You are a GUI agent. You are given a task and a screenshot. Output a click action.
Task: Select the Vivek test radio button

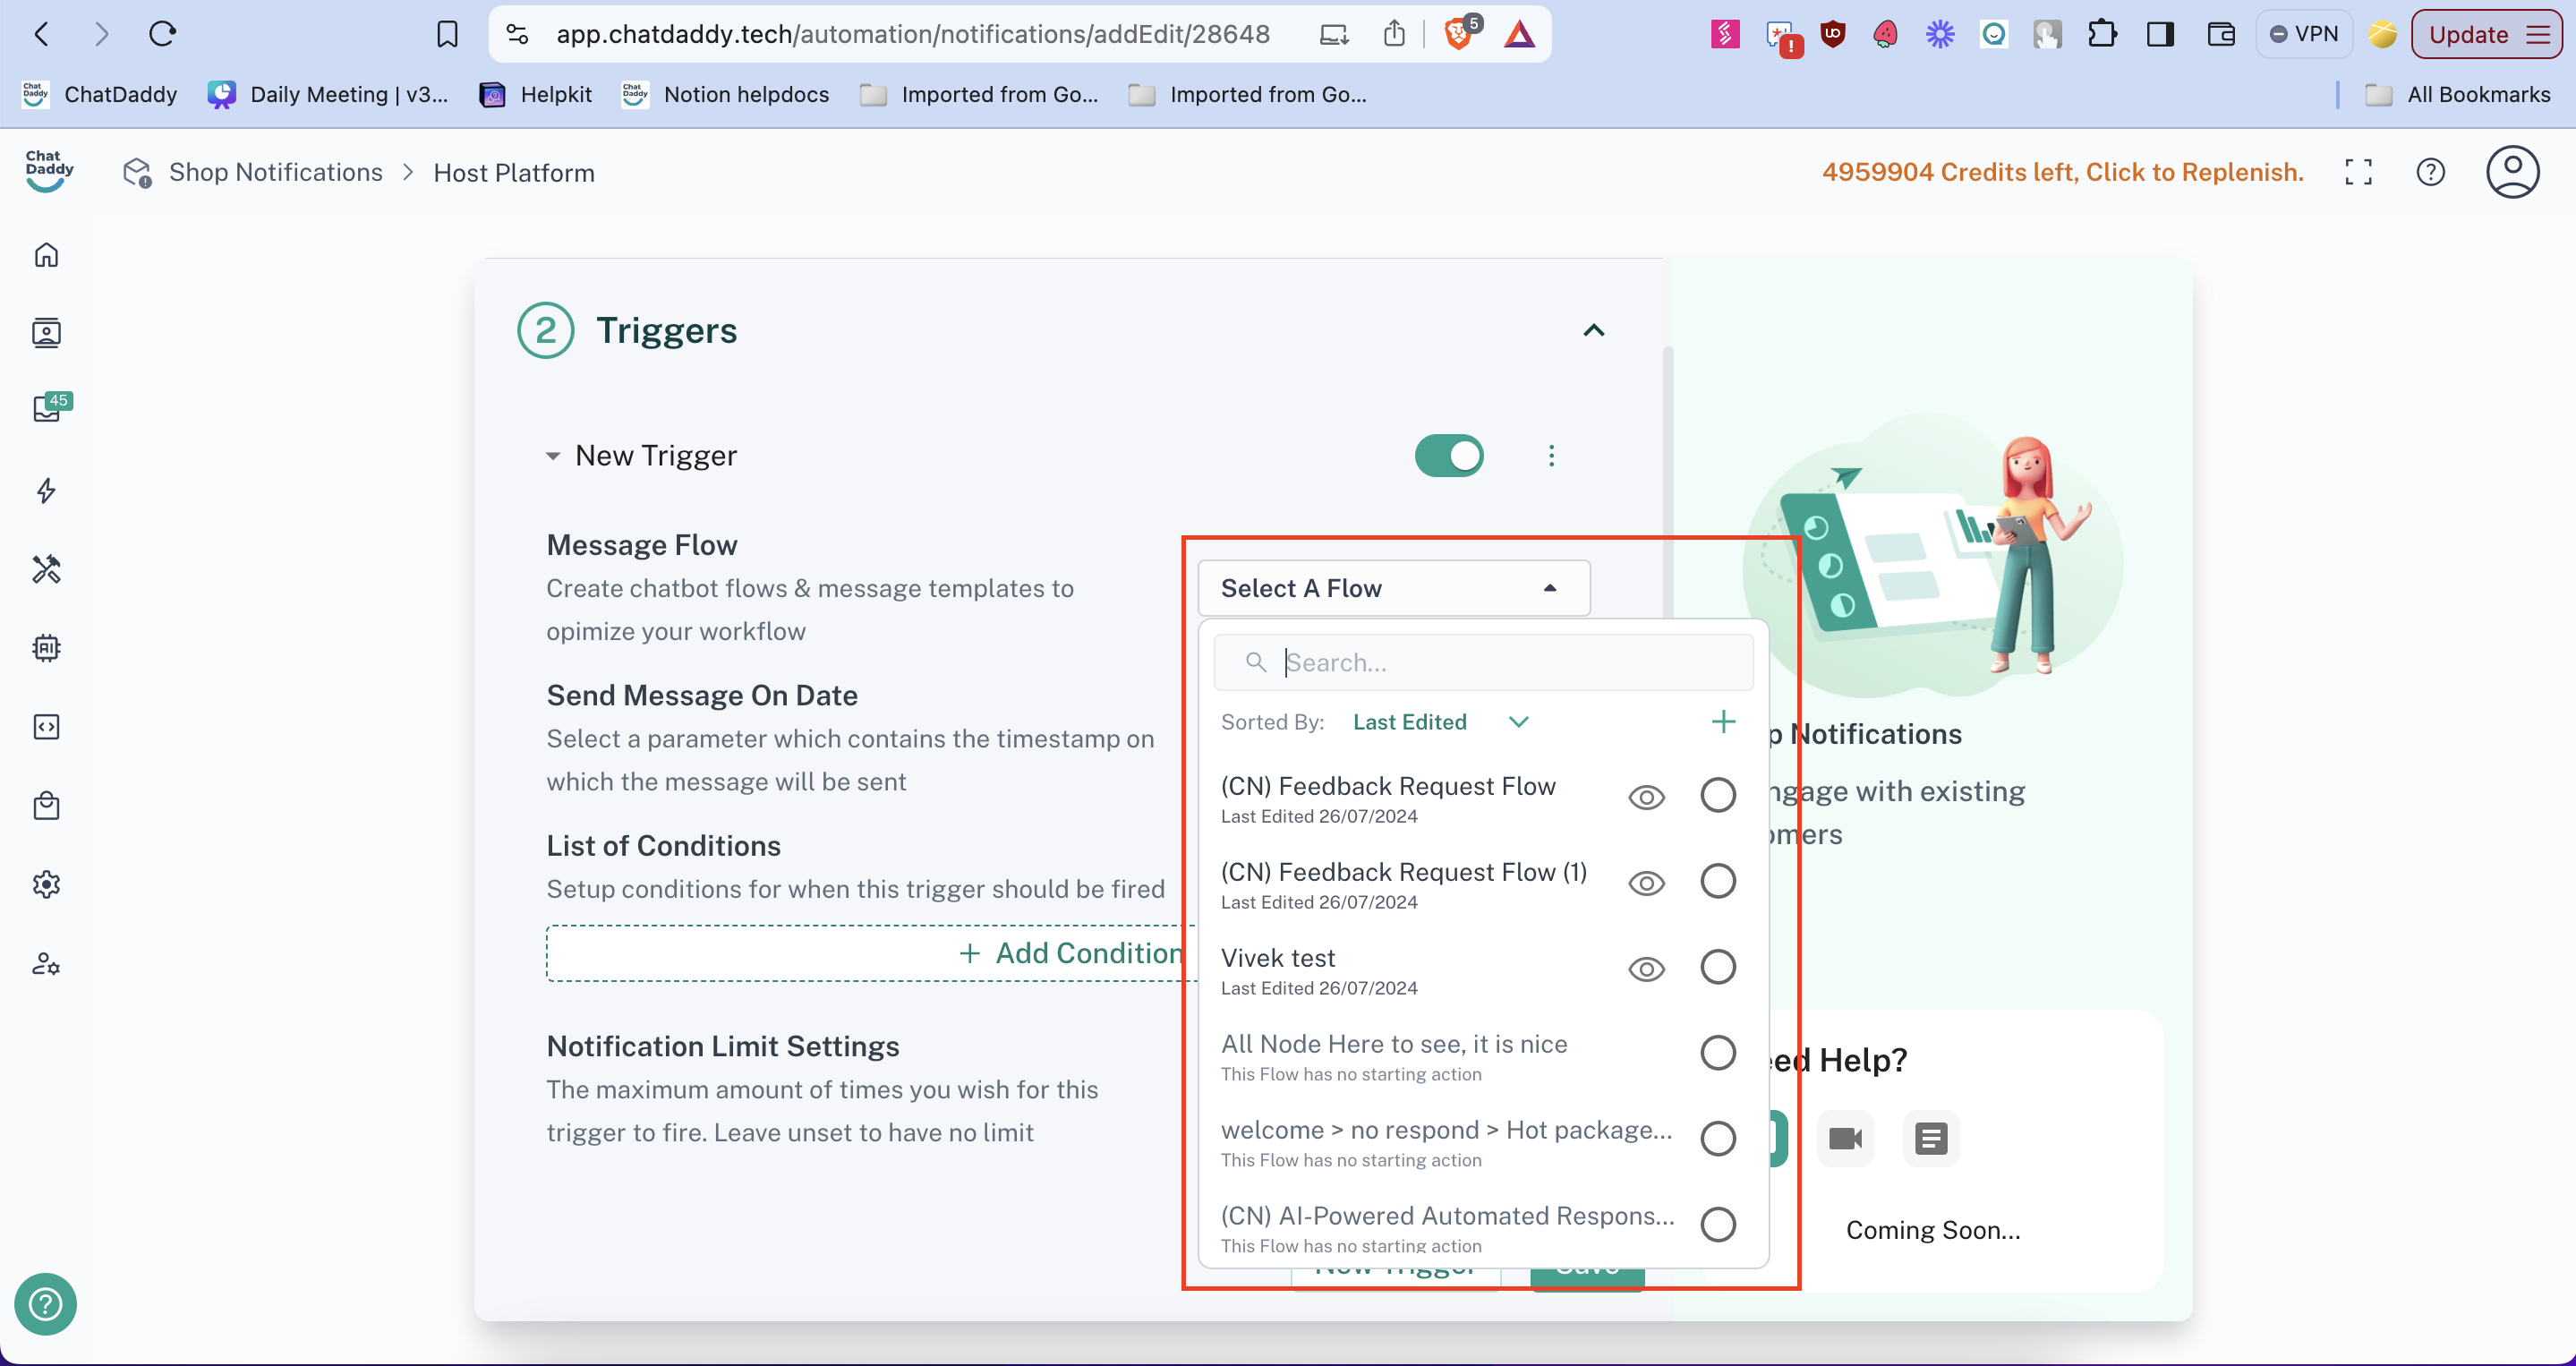point(1718,968)
